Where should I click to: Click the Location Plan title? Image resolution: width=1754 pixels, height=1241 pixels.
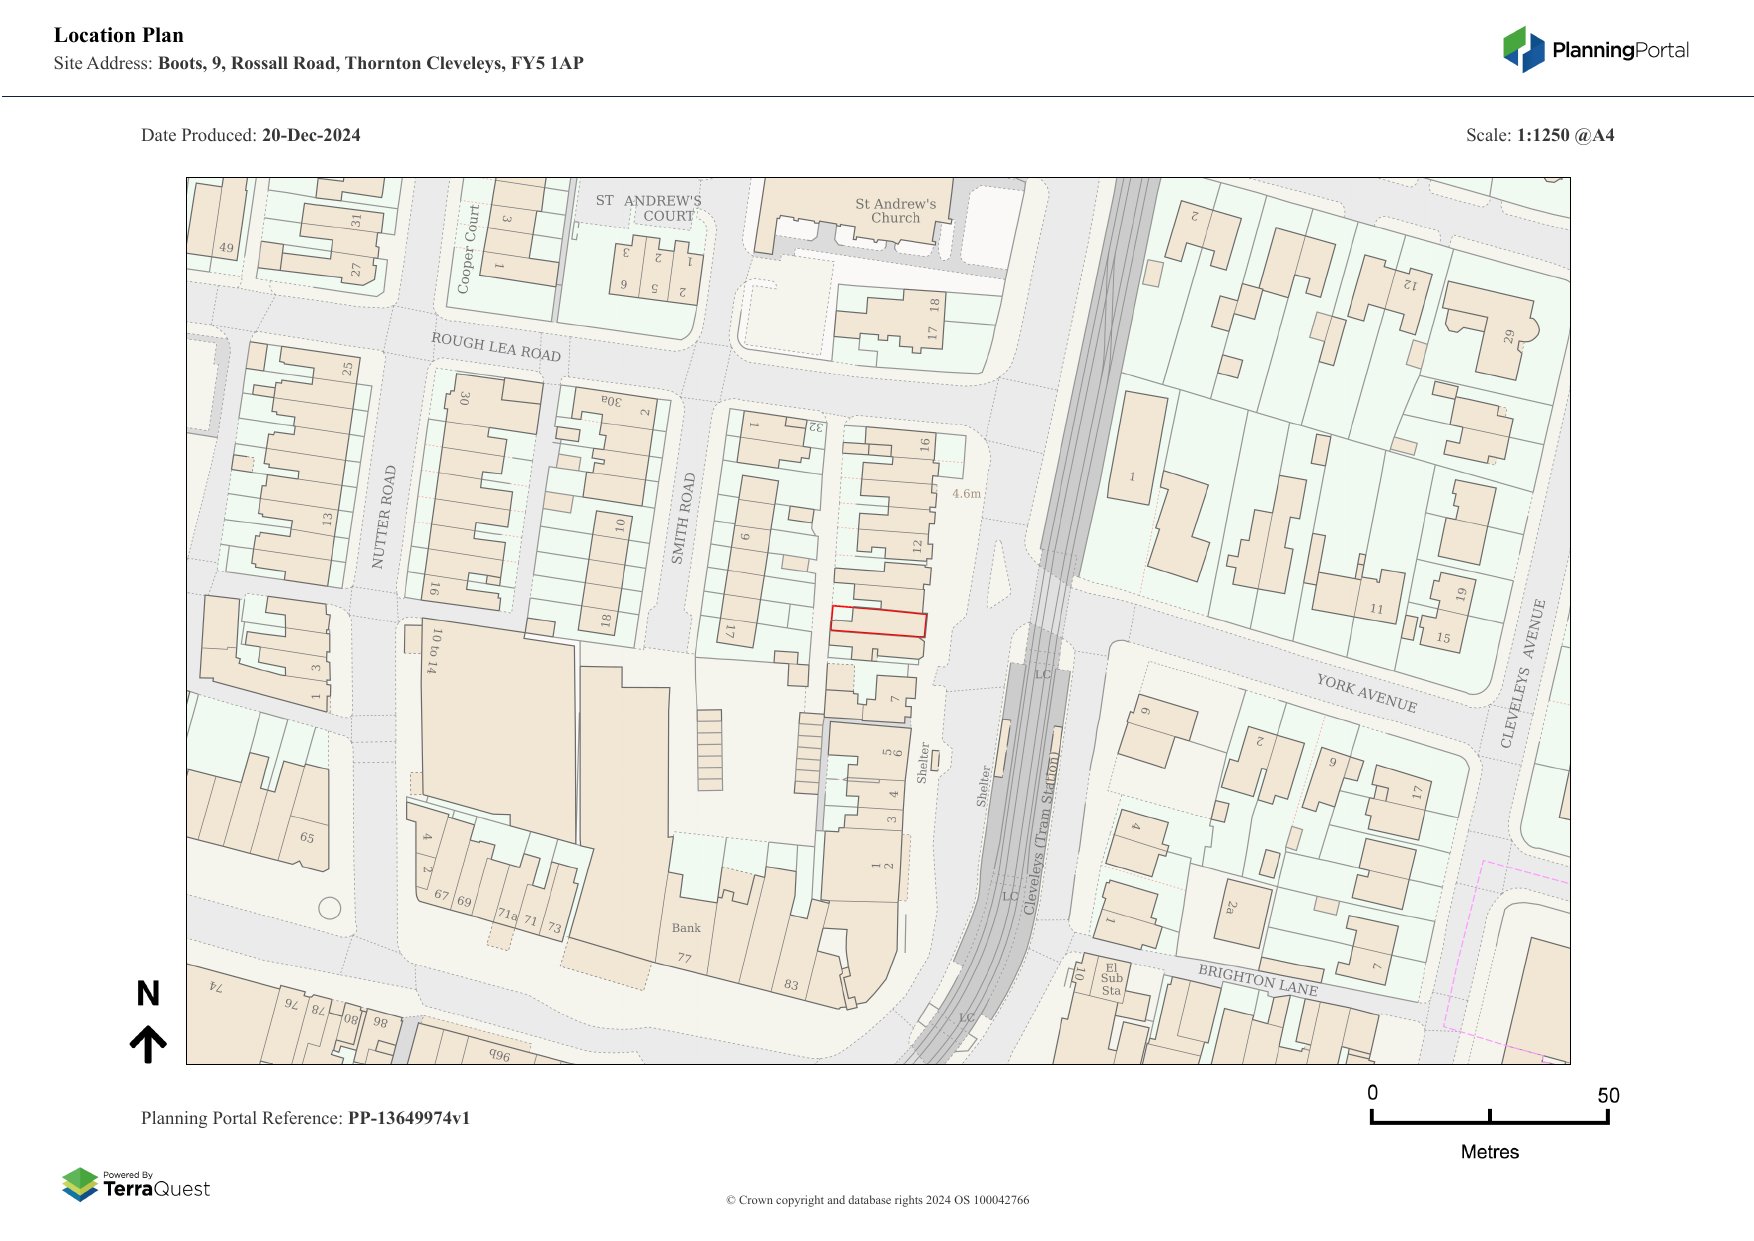coord(119,35)
